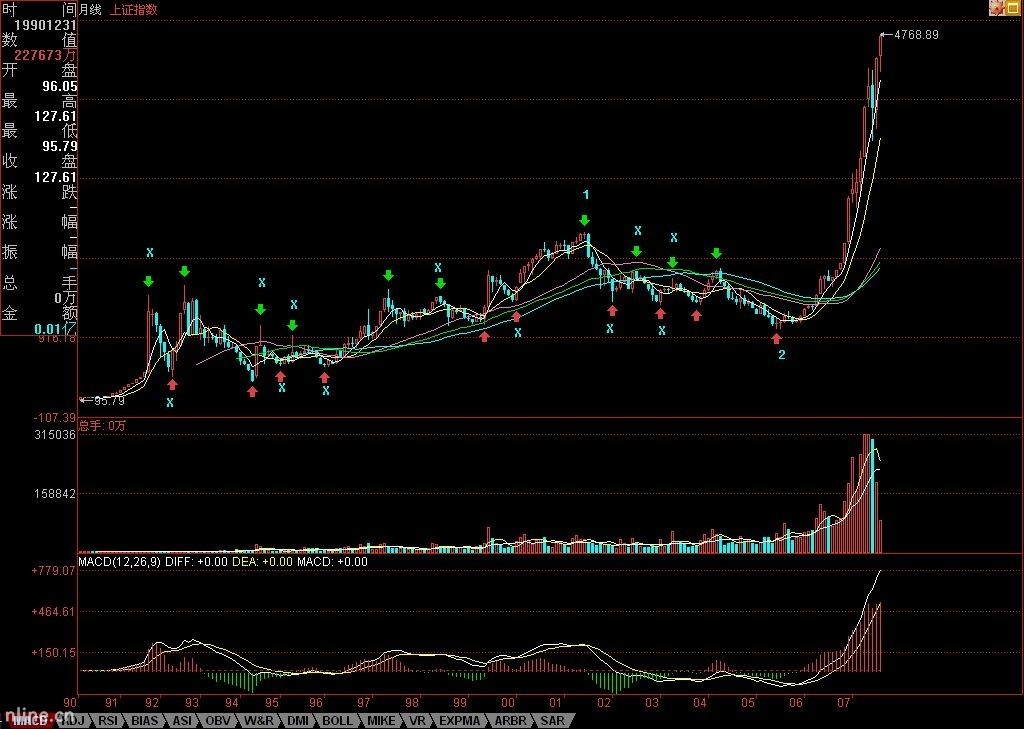Switch to the W&R indicator tab

pyautogui.click(x=259, y=721)
